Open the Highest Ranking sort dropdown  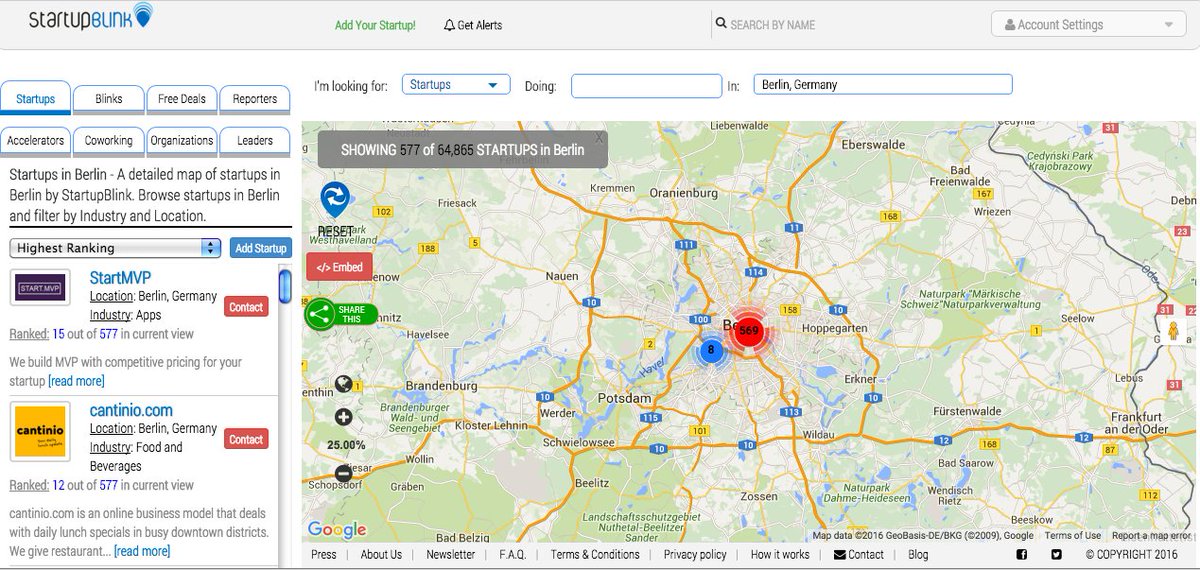[x=115, y=248]
